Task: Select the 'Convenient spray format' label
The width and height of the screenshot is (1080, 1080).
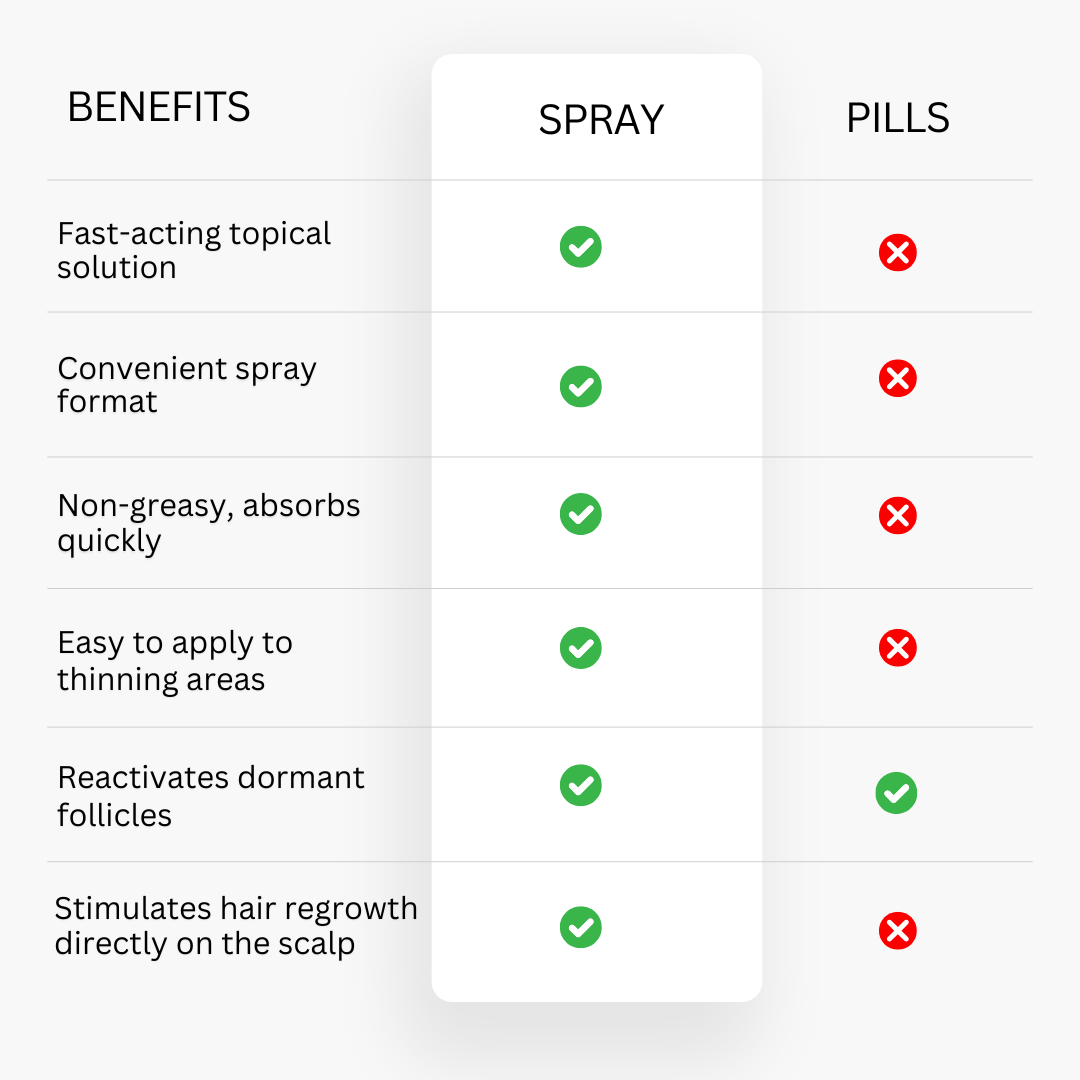Action: click(187, 385)
